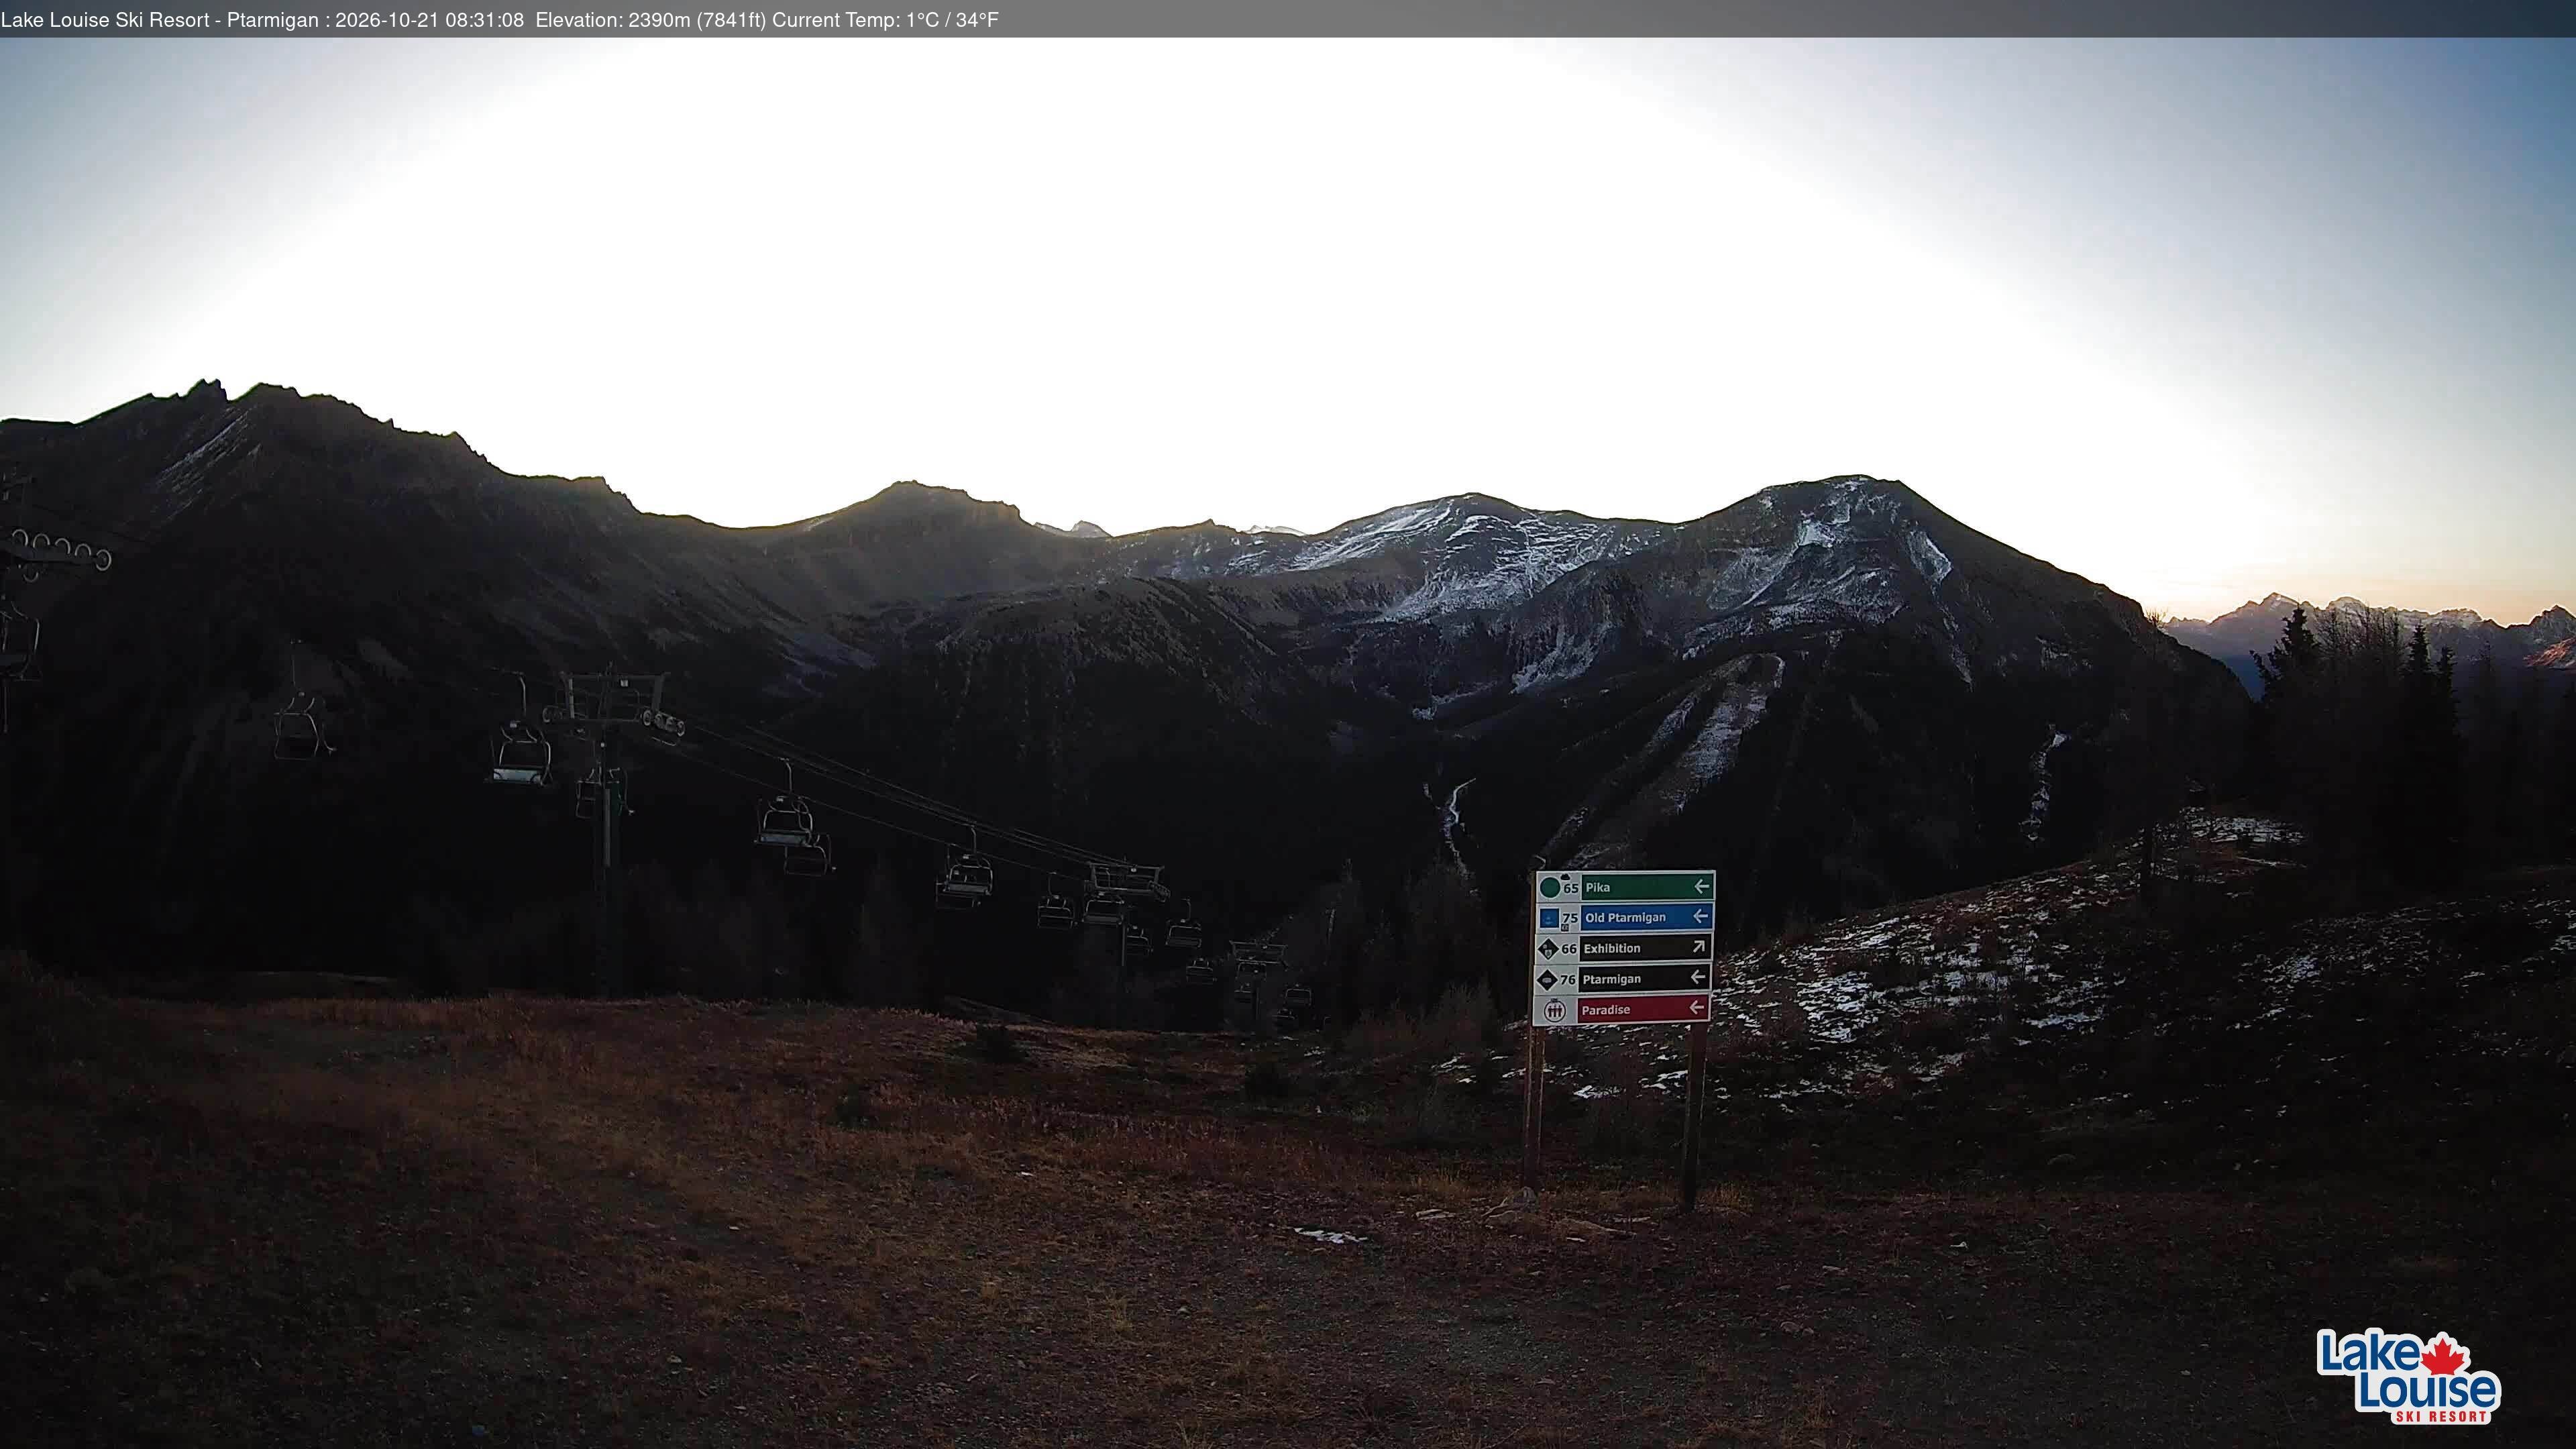2576x1449 pixels.
Task: Click the green circle icon beside Pika
Action: pyautogui.click(x=1550, y=887)
